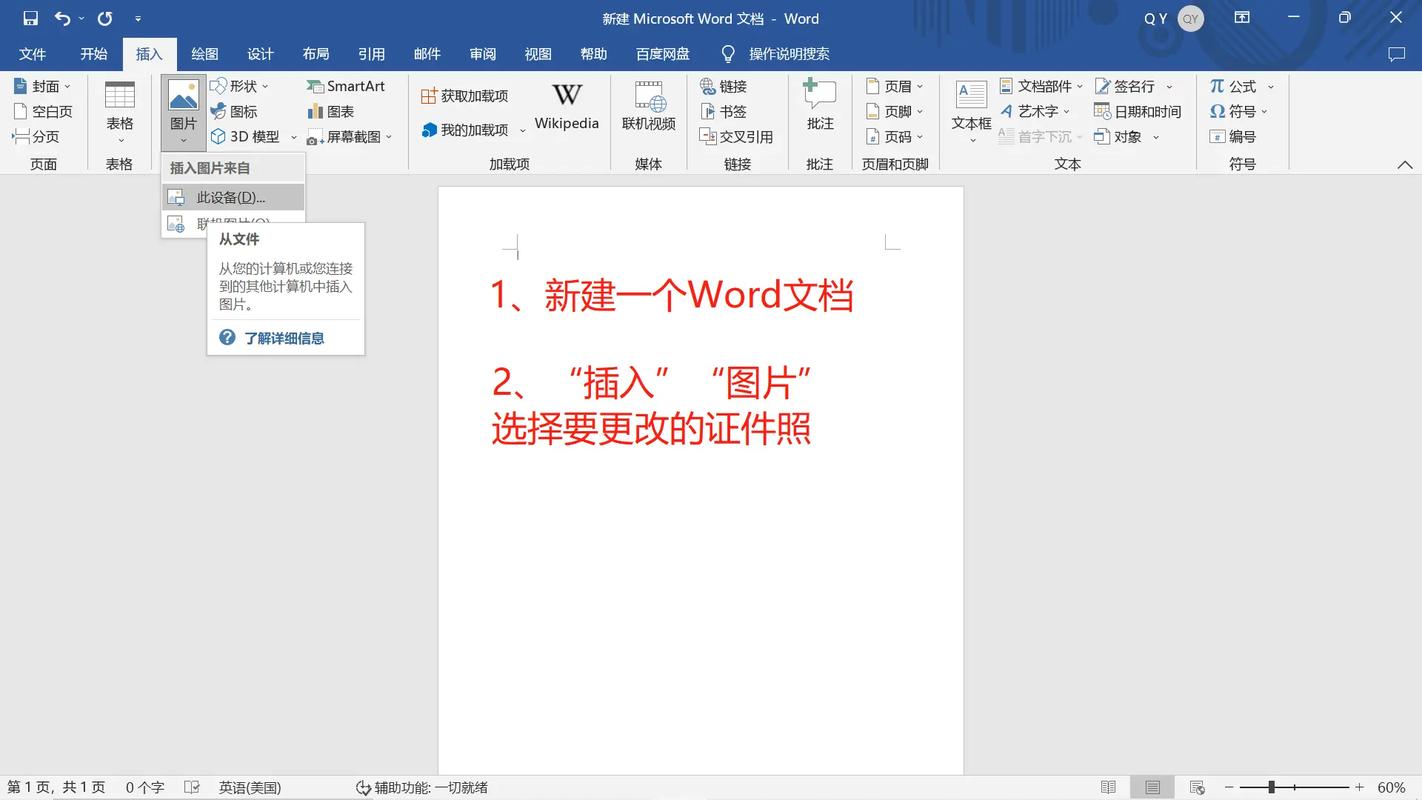This screenshot has height=800, width=1422.
Task: Switch to print layout view
Action: pyautogui.click(x=1153, y=788)
